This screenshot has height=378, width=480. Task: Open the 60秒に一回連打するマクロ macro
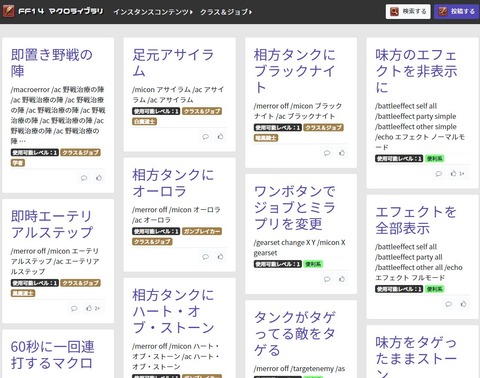click(x=52, y=355)
